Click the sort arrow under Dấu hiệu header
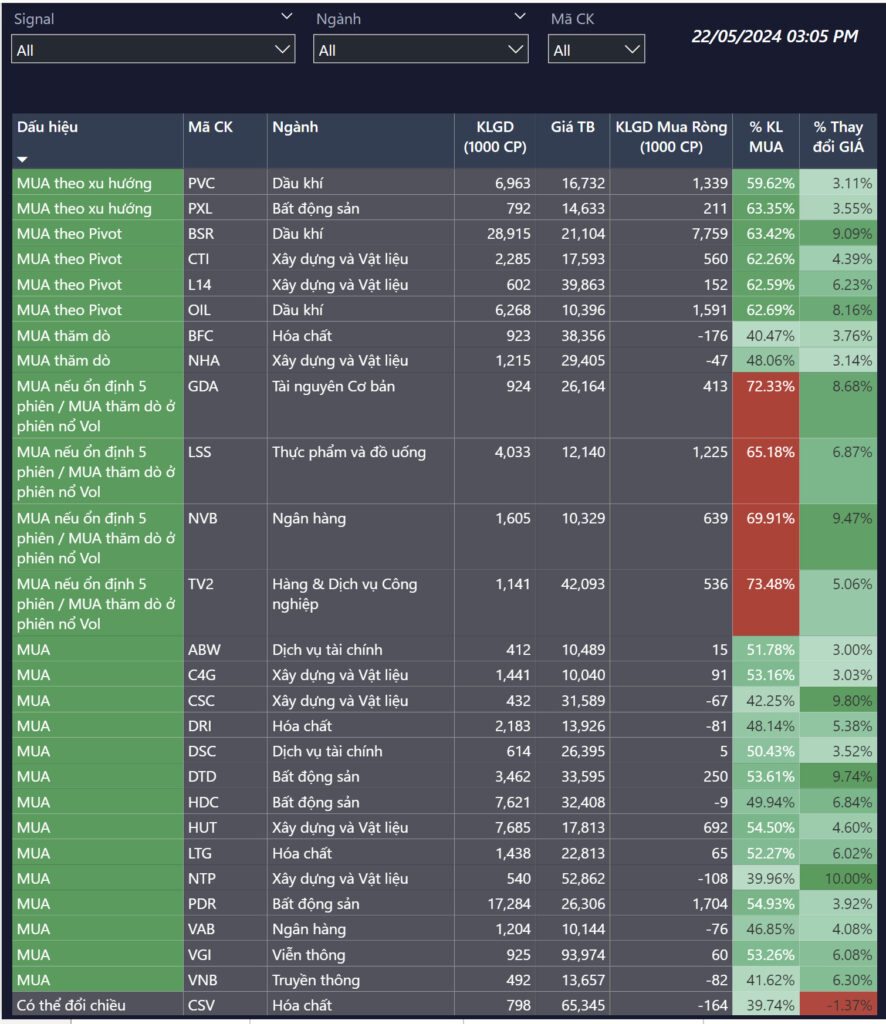The height and width of the screenshot is (1024, 886). click(x=23, y=159)
